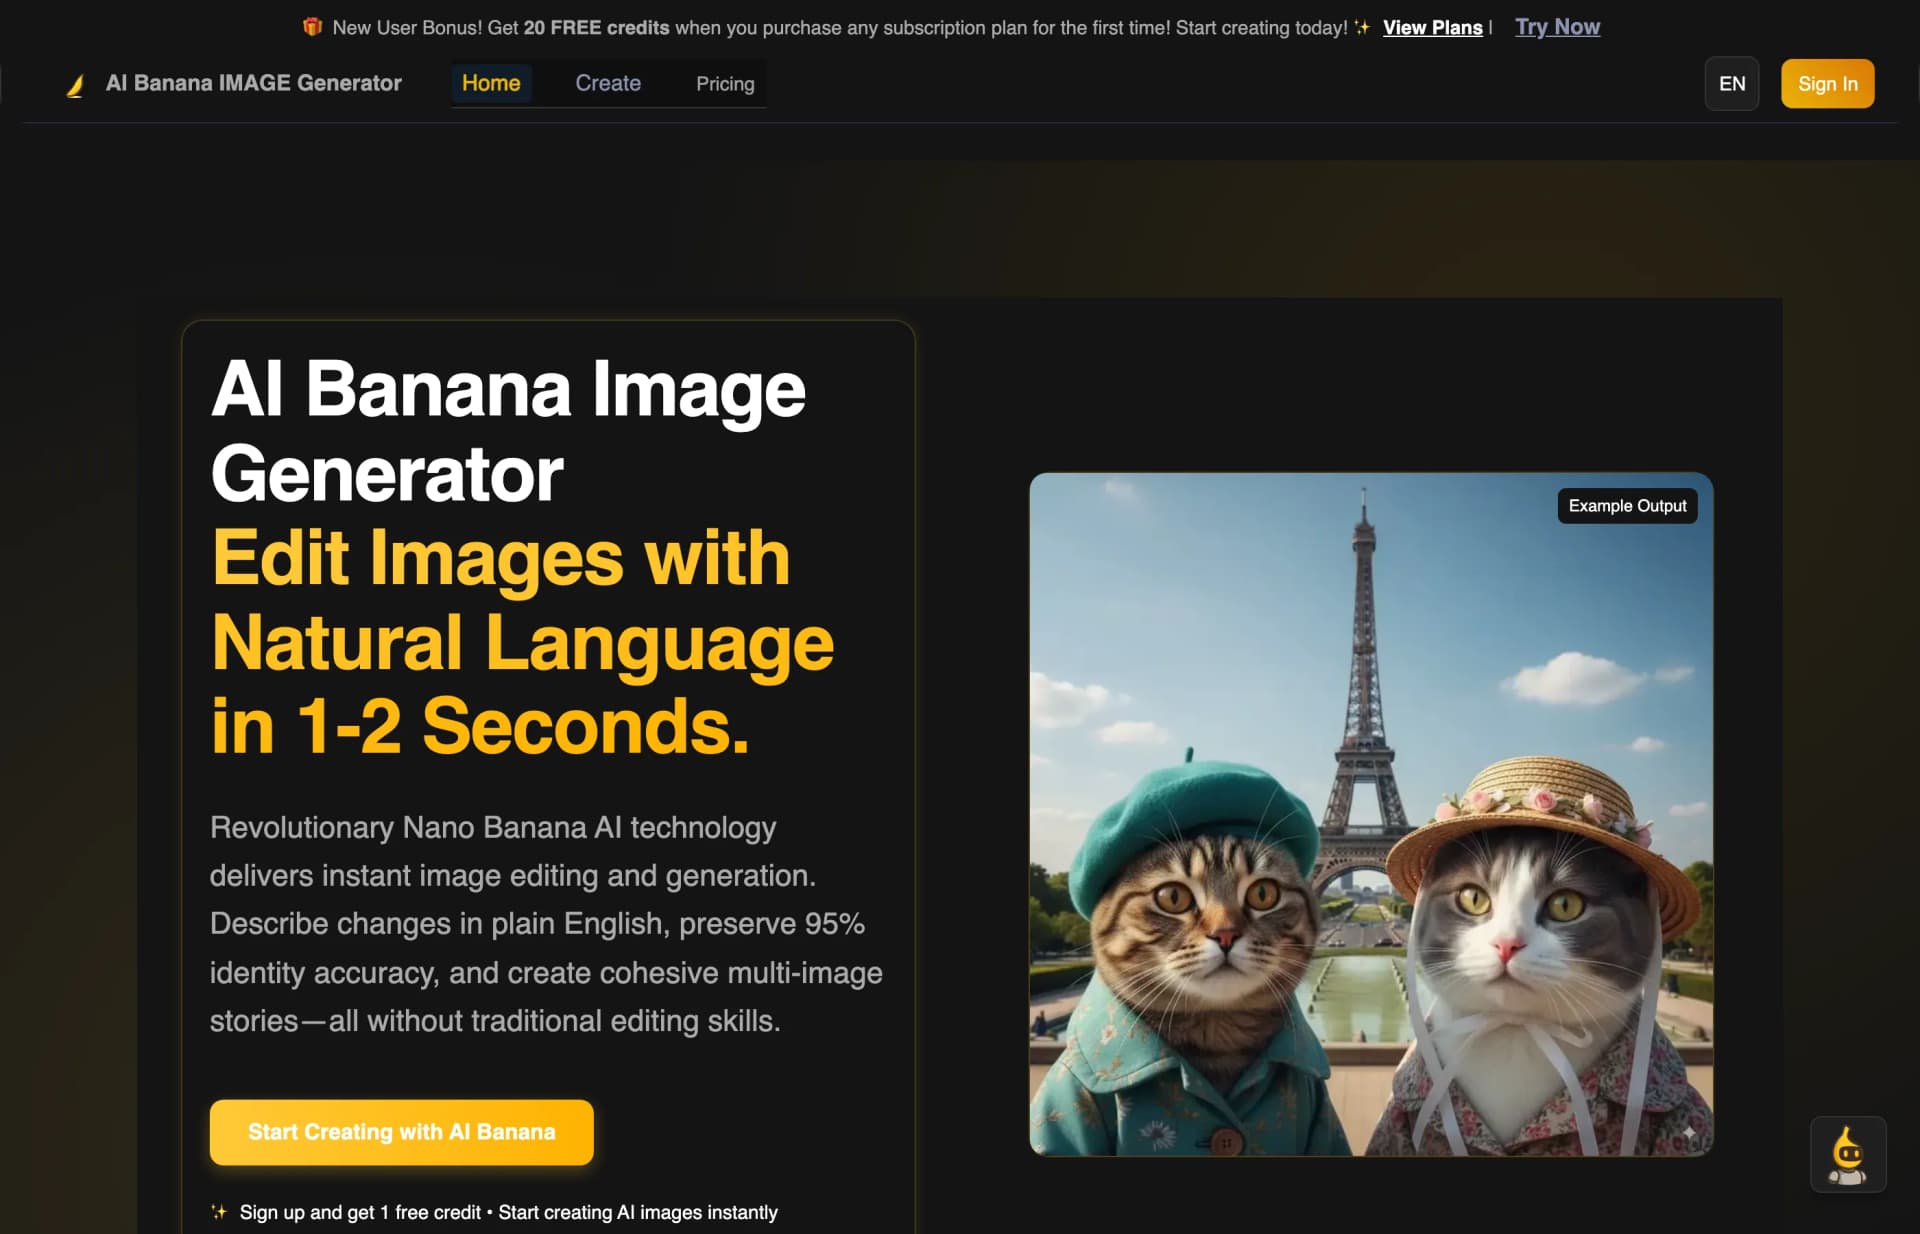Click the sparkle decoration on the hero image corner
The image size is (1920, 1234).
[1689, 1133]
